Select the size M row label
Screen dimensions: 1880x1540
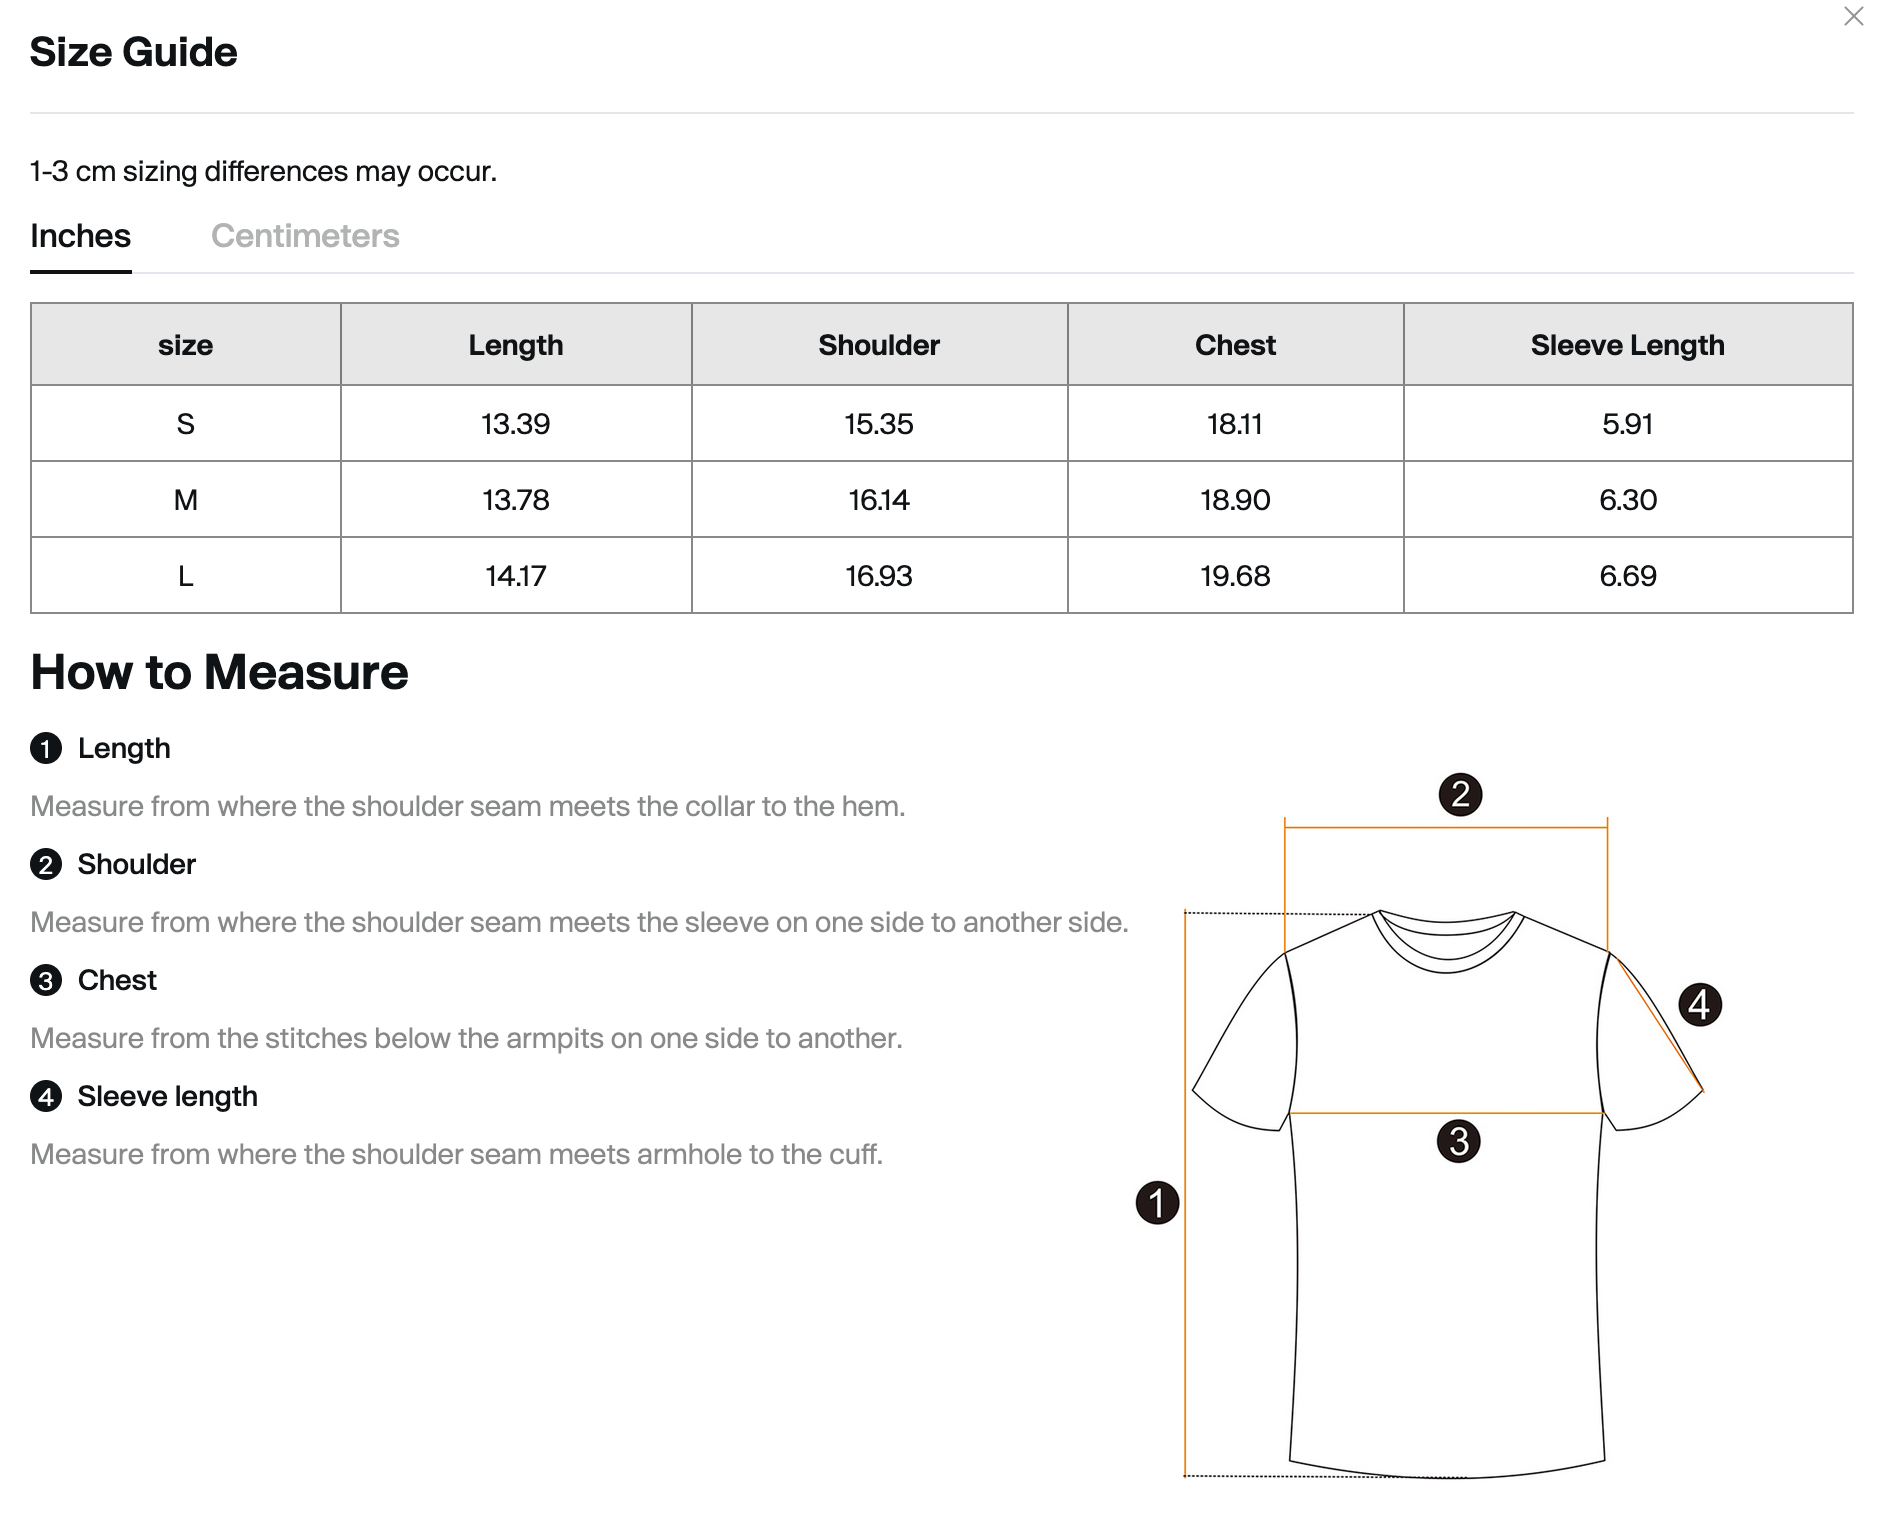point(185,500)
